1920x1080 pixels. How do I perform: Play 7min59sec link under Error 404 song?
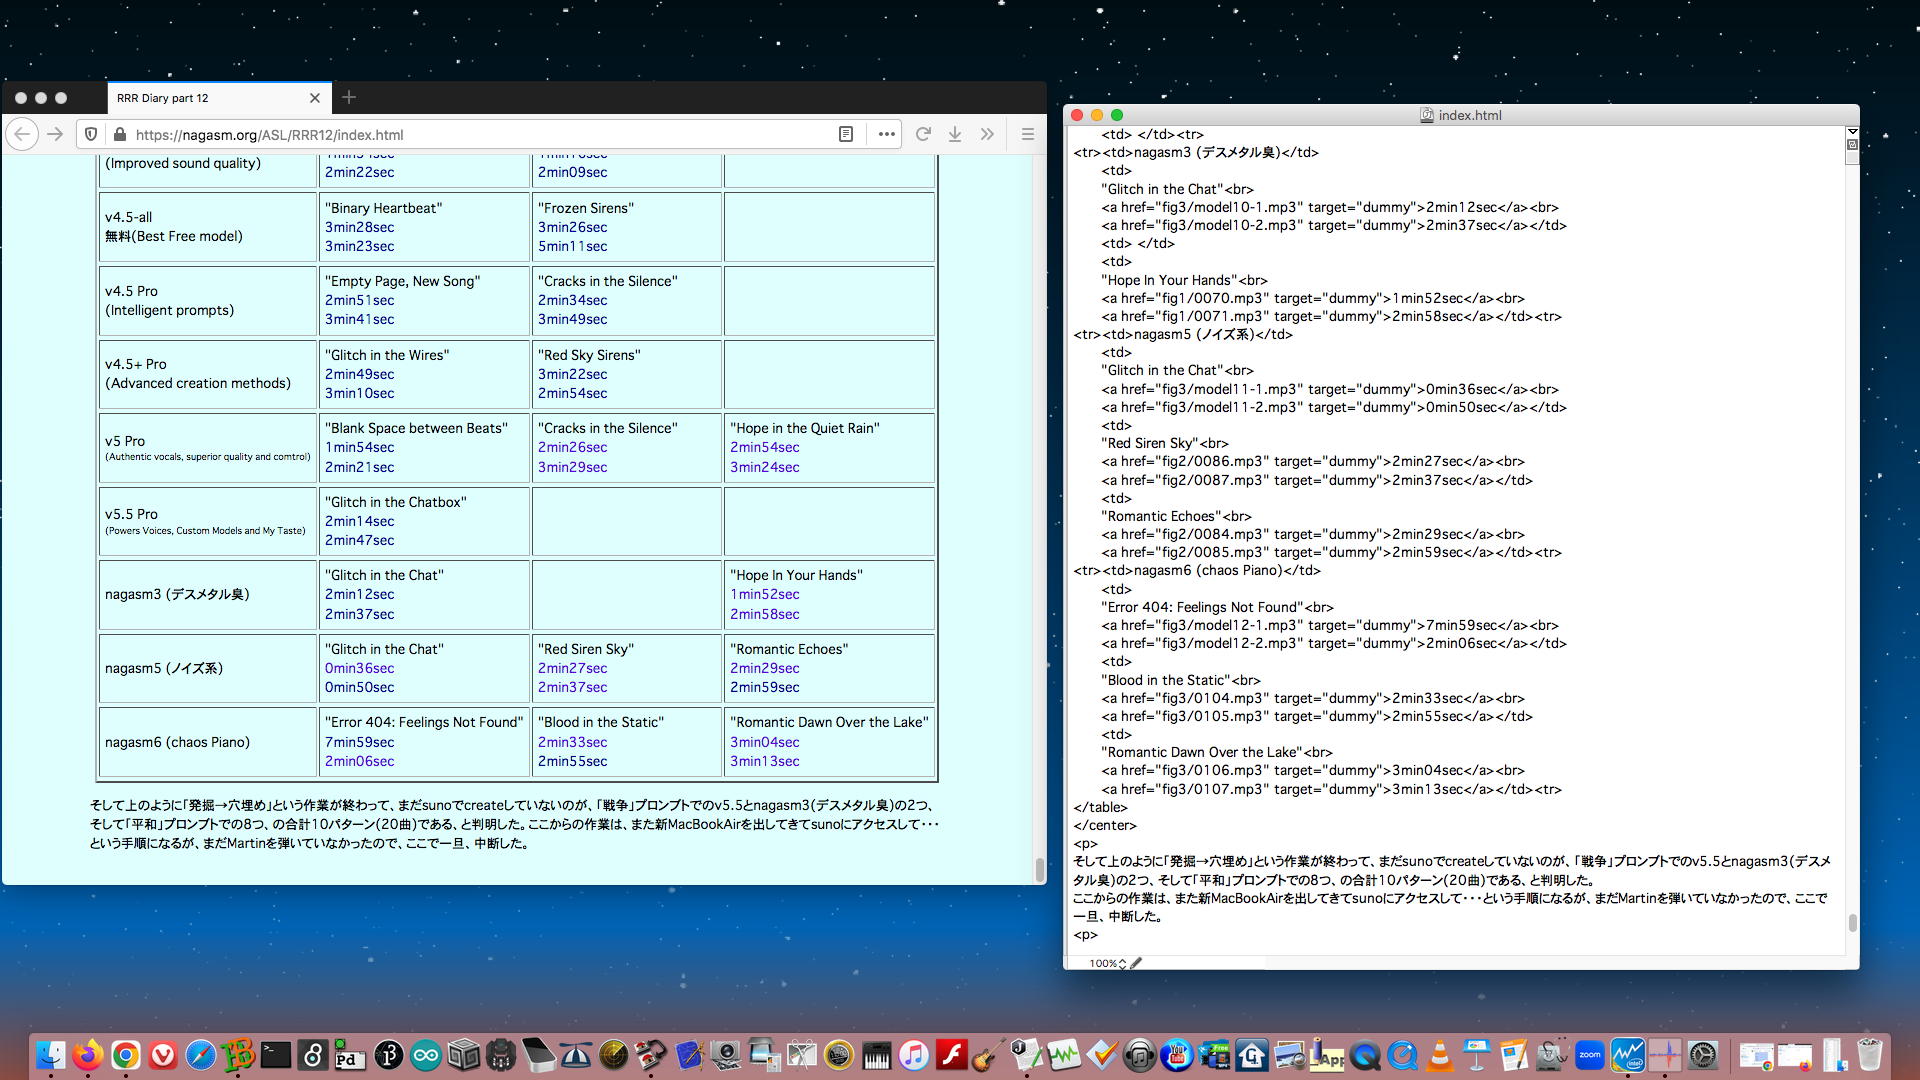[x=359, y=742]
